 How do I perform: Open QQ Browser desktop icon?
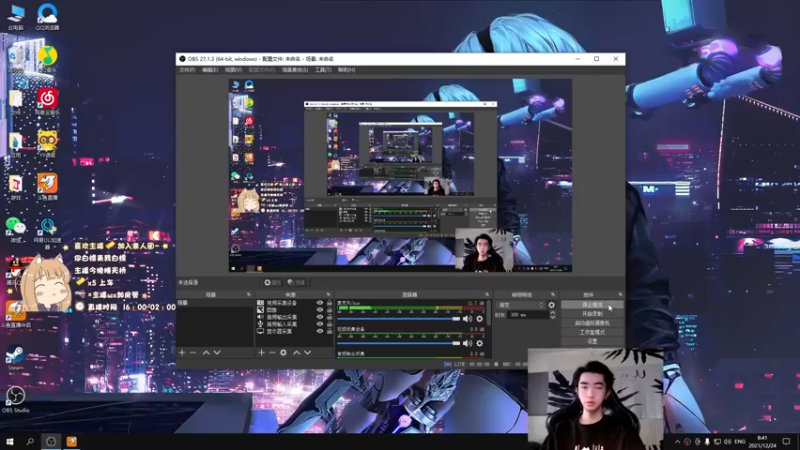pos(47,16)
